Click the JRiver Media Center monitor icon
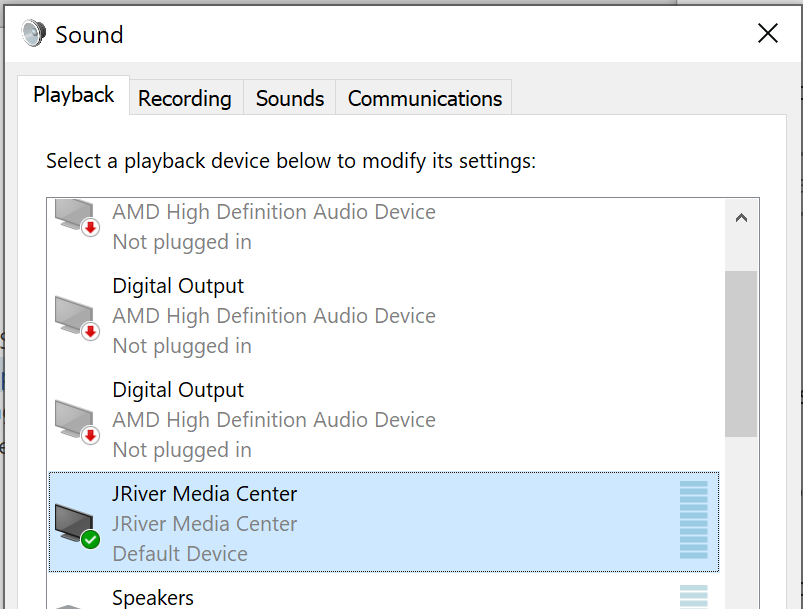 (x=77, y=526)
